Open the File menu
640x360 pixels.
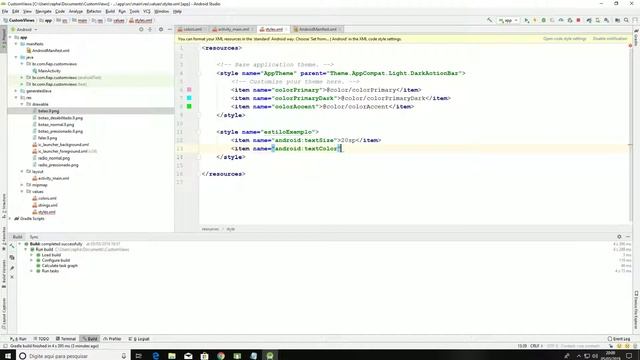(5, 11)
